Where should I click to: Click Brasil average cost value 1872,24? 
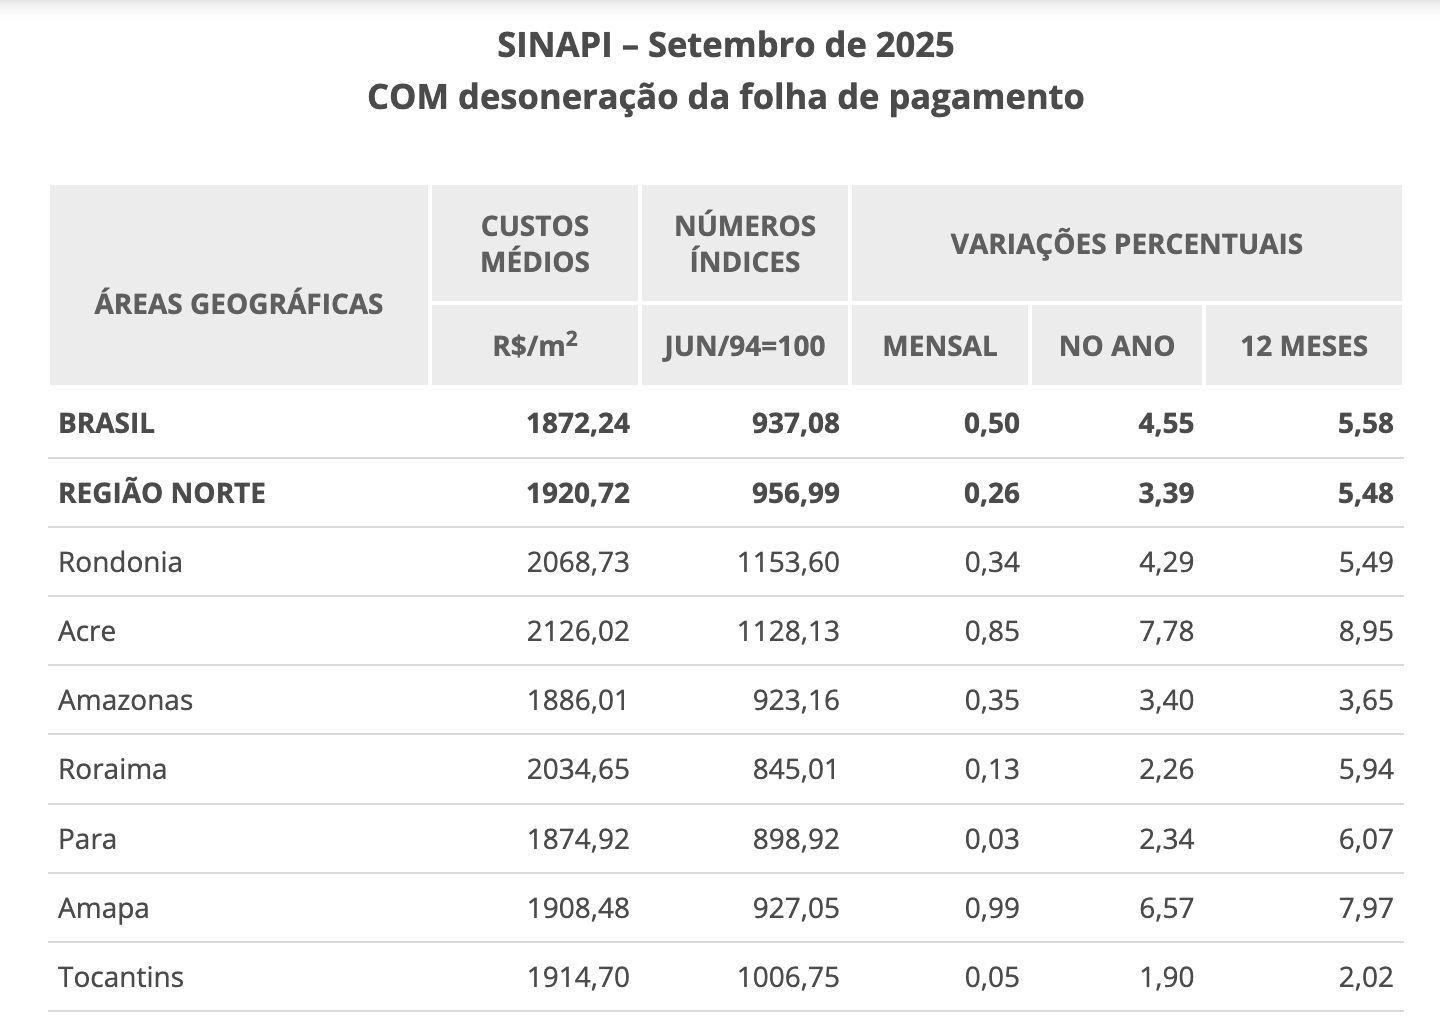point(578,423)
